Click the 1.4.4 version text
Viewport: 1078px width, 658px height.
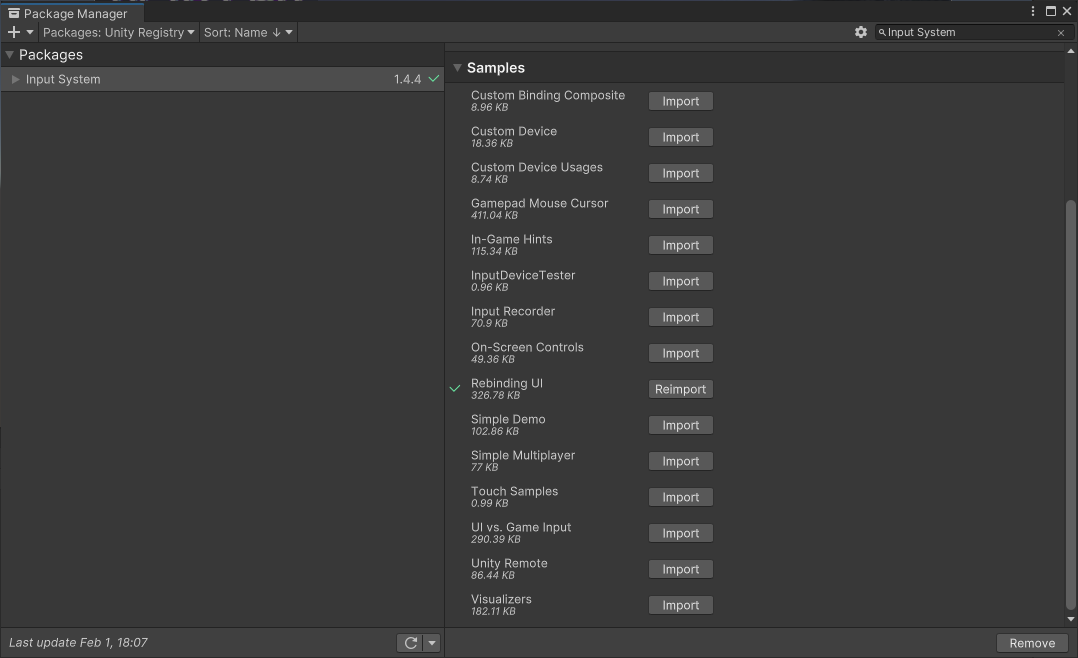point(407,79)
